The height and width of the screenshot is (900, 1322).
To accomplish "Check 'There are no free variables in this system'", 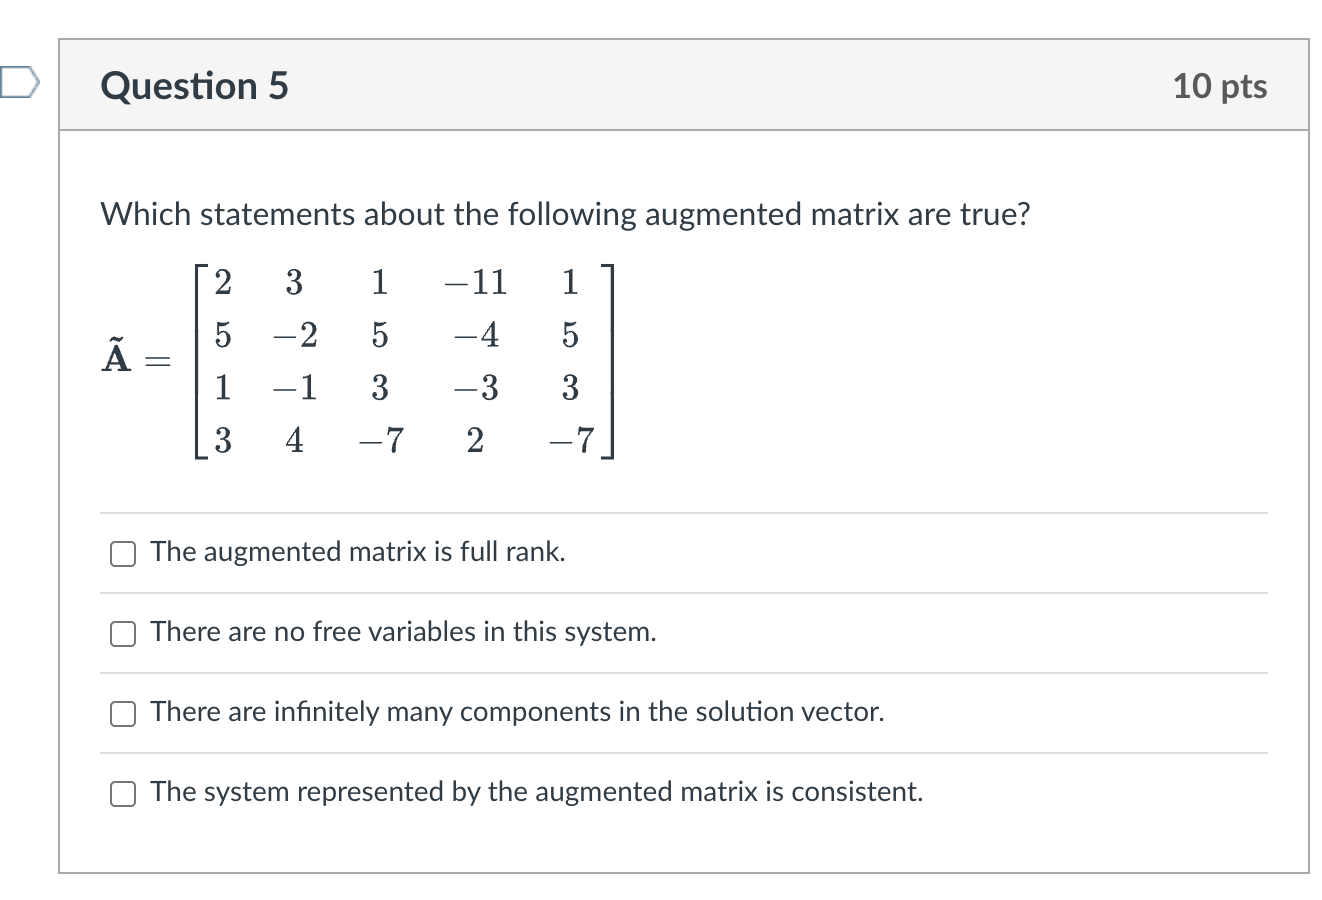I will tap(122, 632).
